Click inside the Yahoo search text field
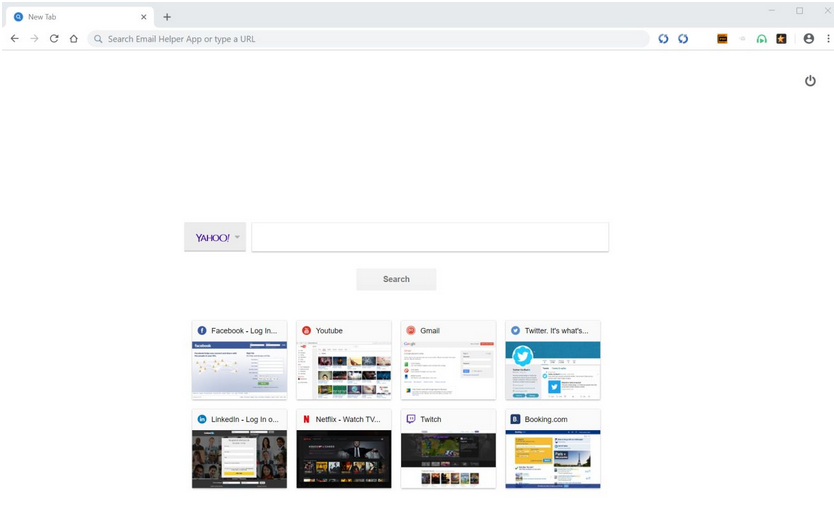The height and width of the screenshot is (519, 834). tap(430, 237)
